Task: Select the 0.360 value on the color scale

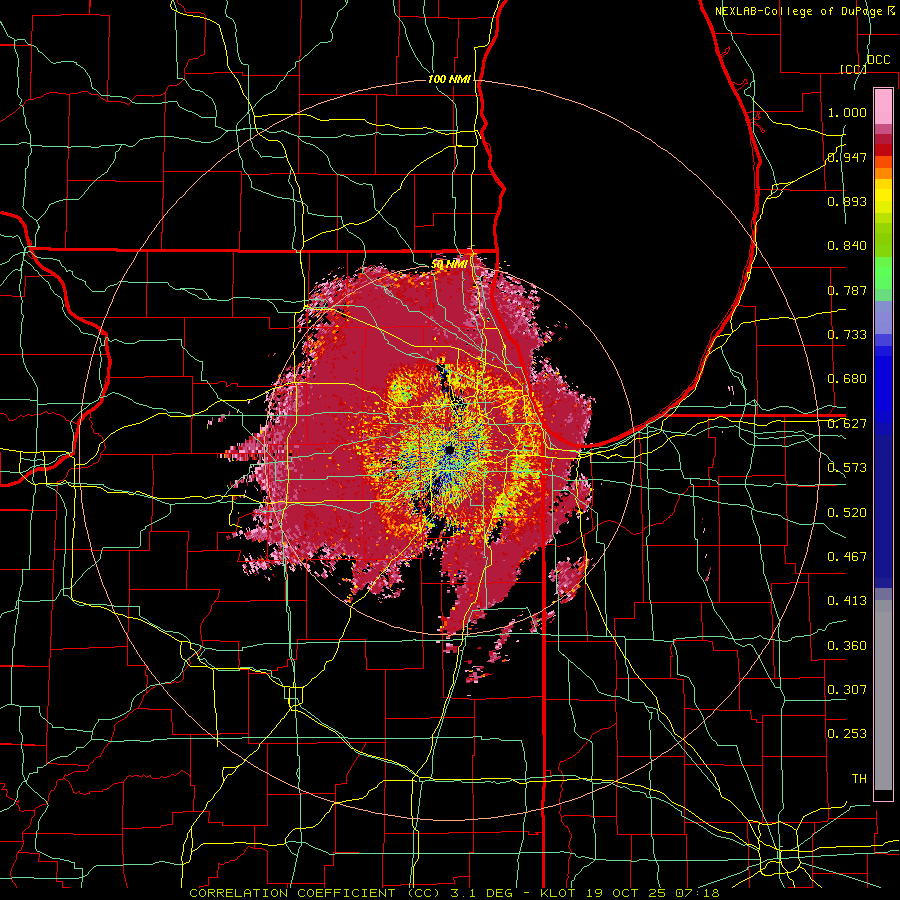Action: (847, 646)
